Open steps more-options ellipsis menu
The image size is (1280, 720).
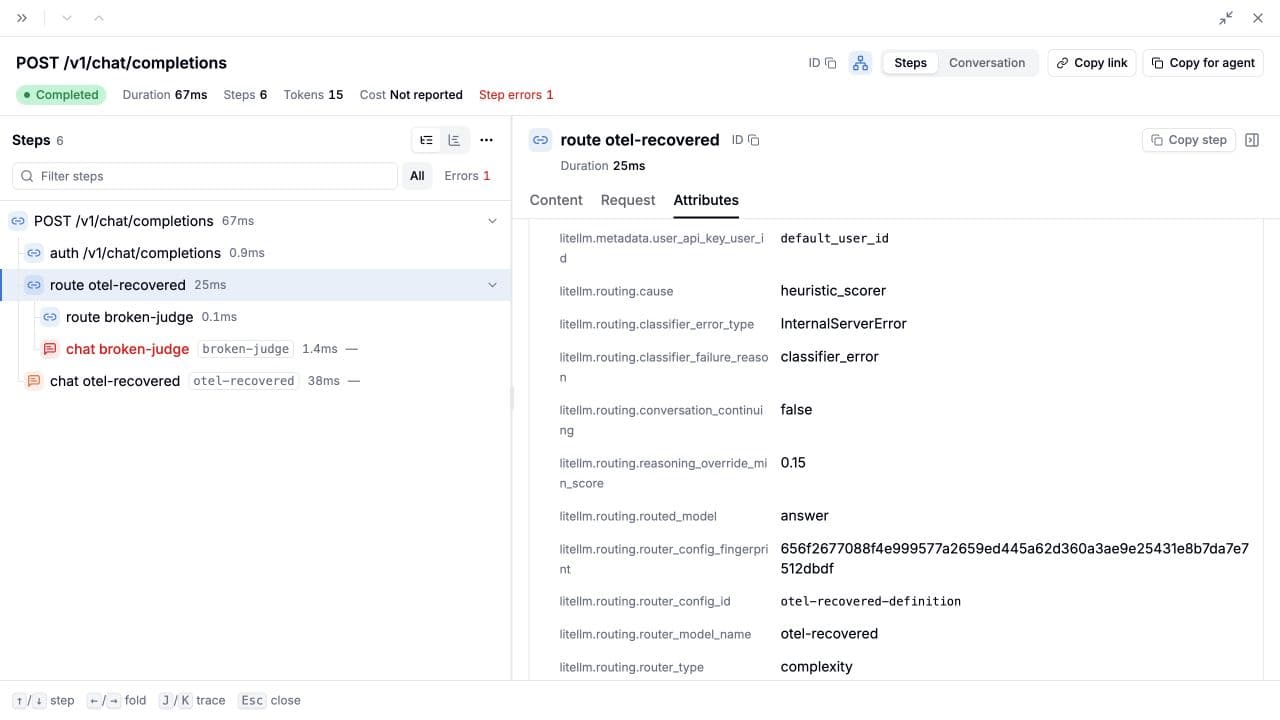tap(486, 140)
